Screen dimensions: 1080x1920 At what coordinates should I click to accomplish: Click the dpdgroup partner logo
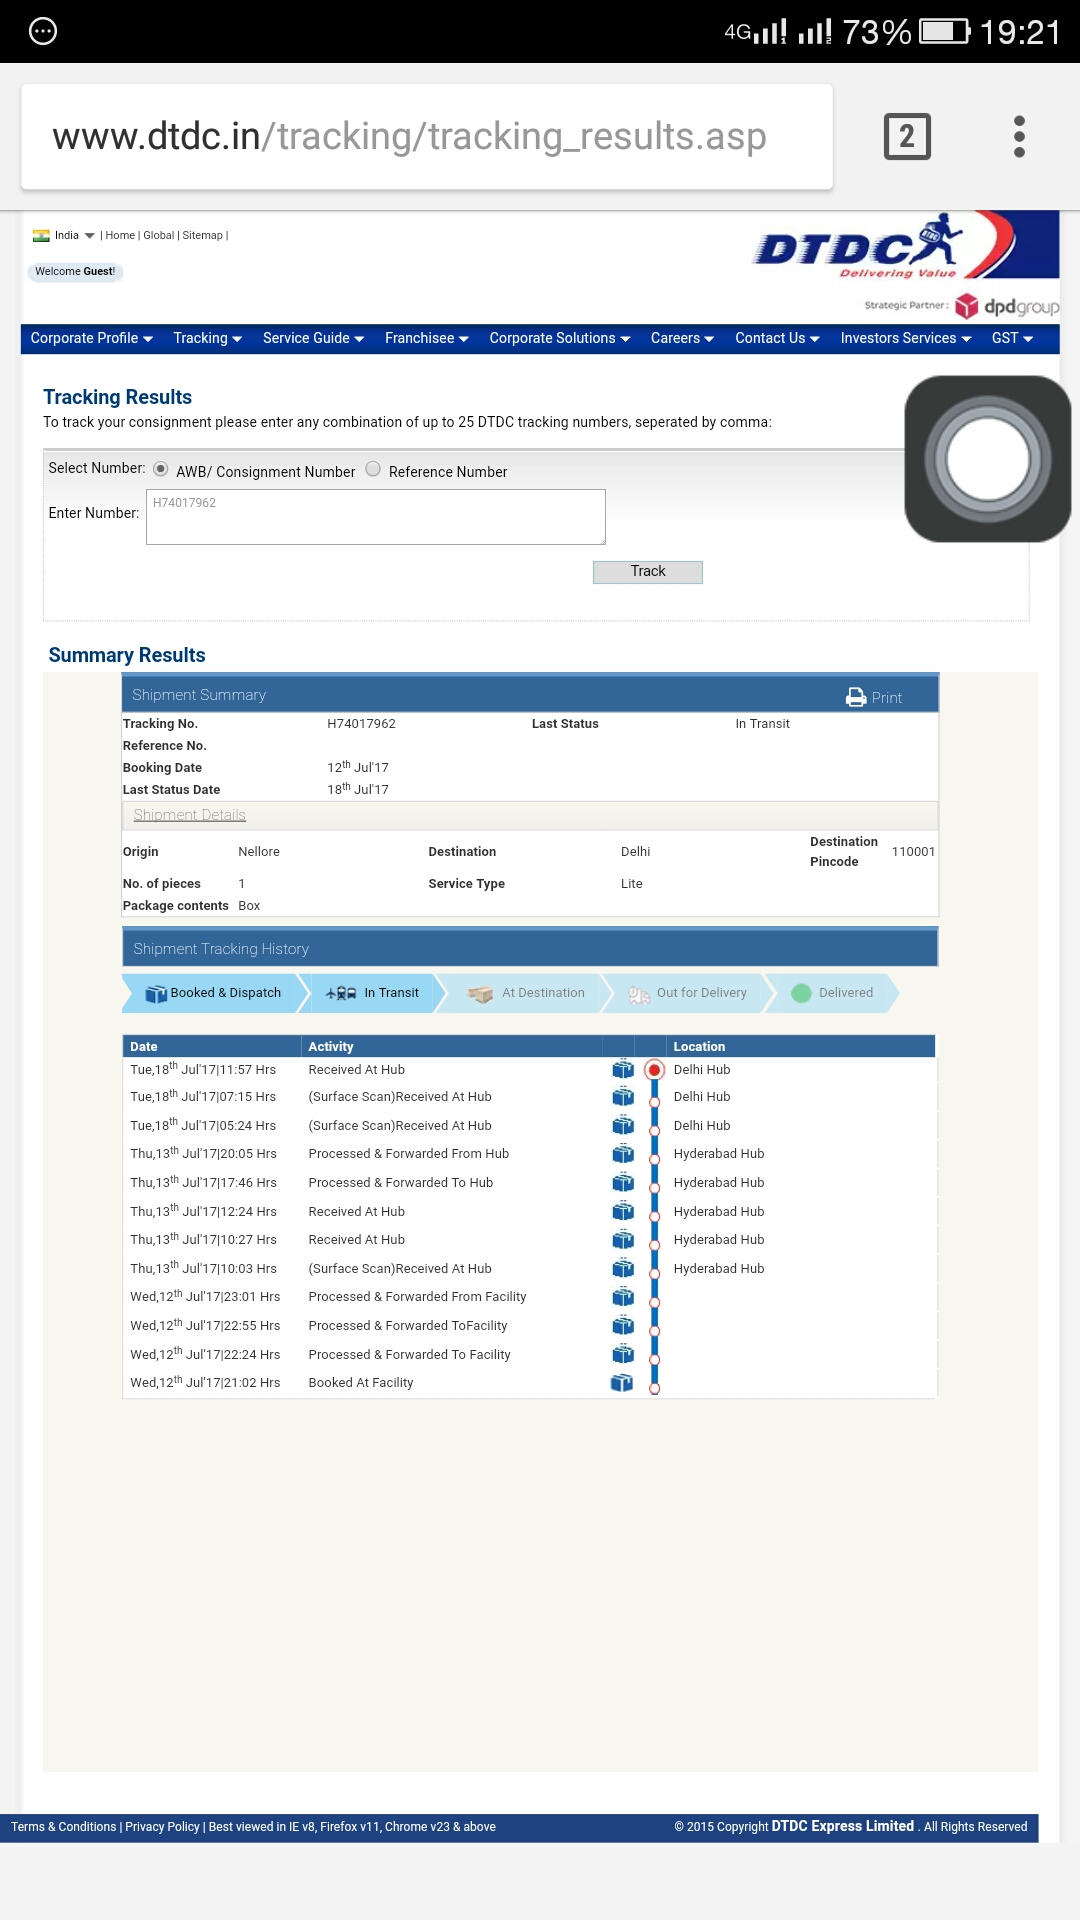(1007, 306)
